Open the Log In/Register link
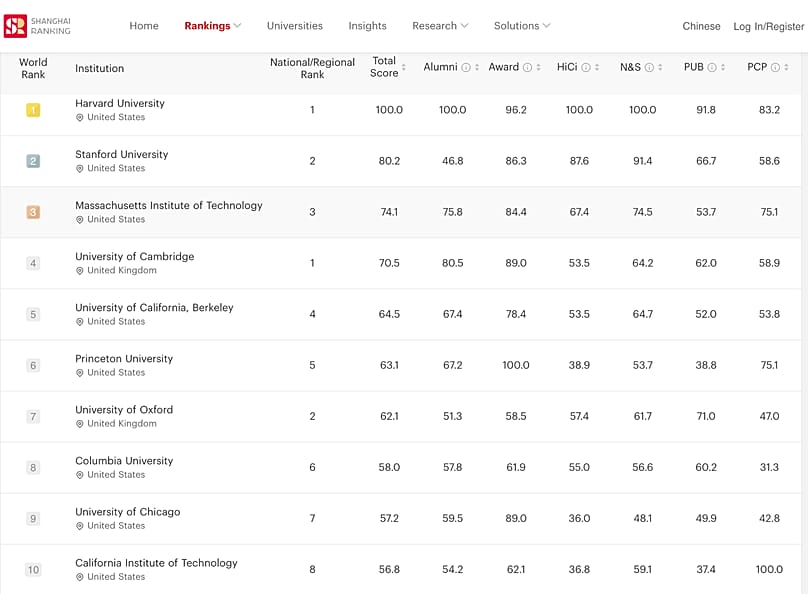This screenshot has width=808, height=594. 769,26
